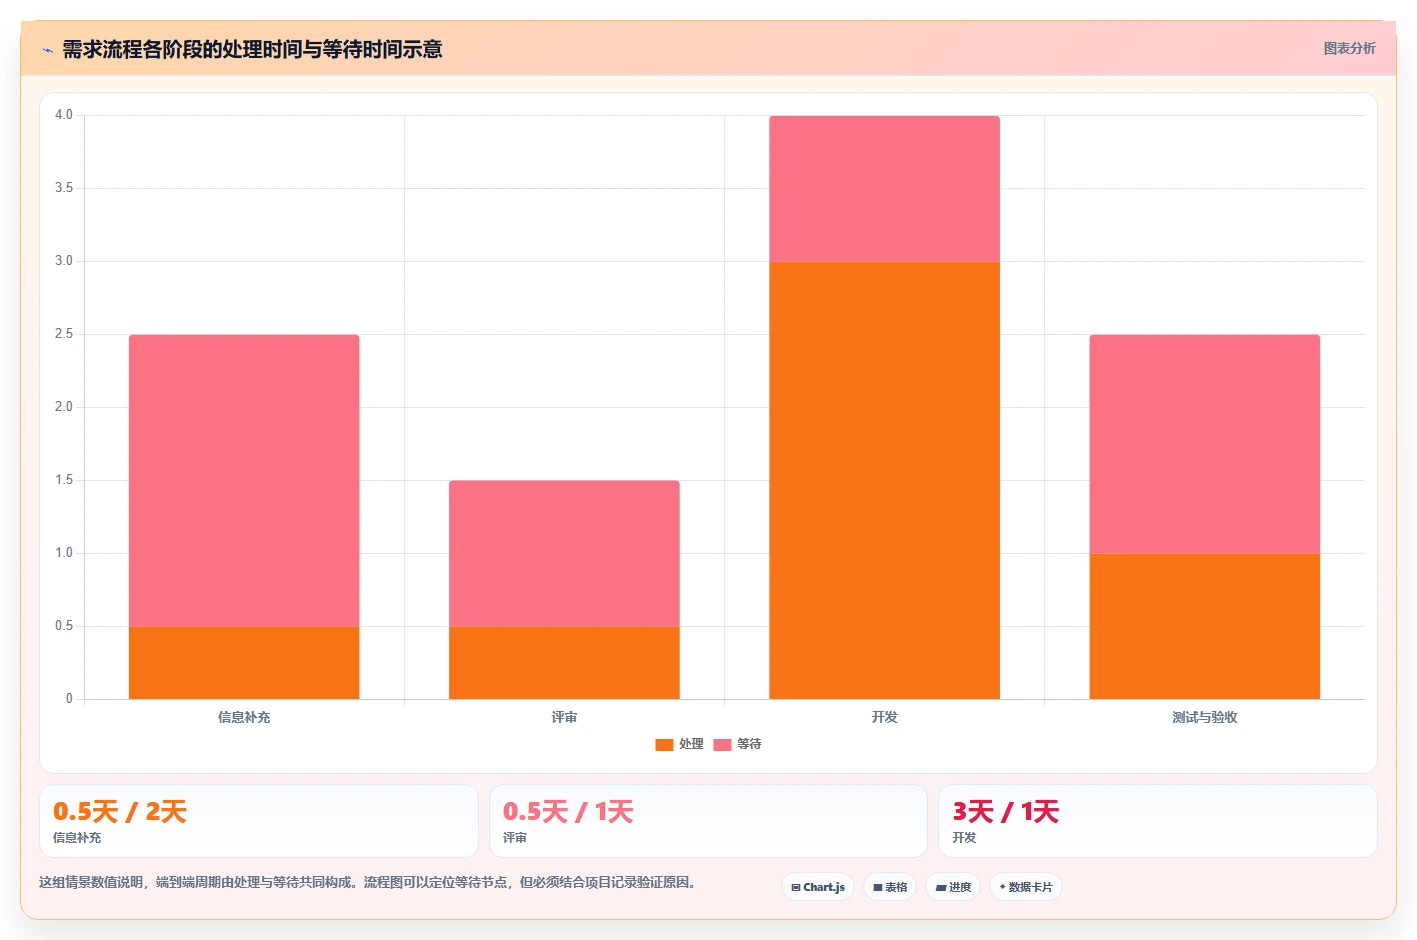Open the 0.5天 / 2天 信息补充 data card
This screenshot has height=940, width=1417.
click(259, 821)
